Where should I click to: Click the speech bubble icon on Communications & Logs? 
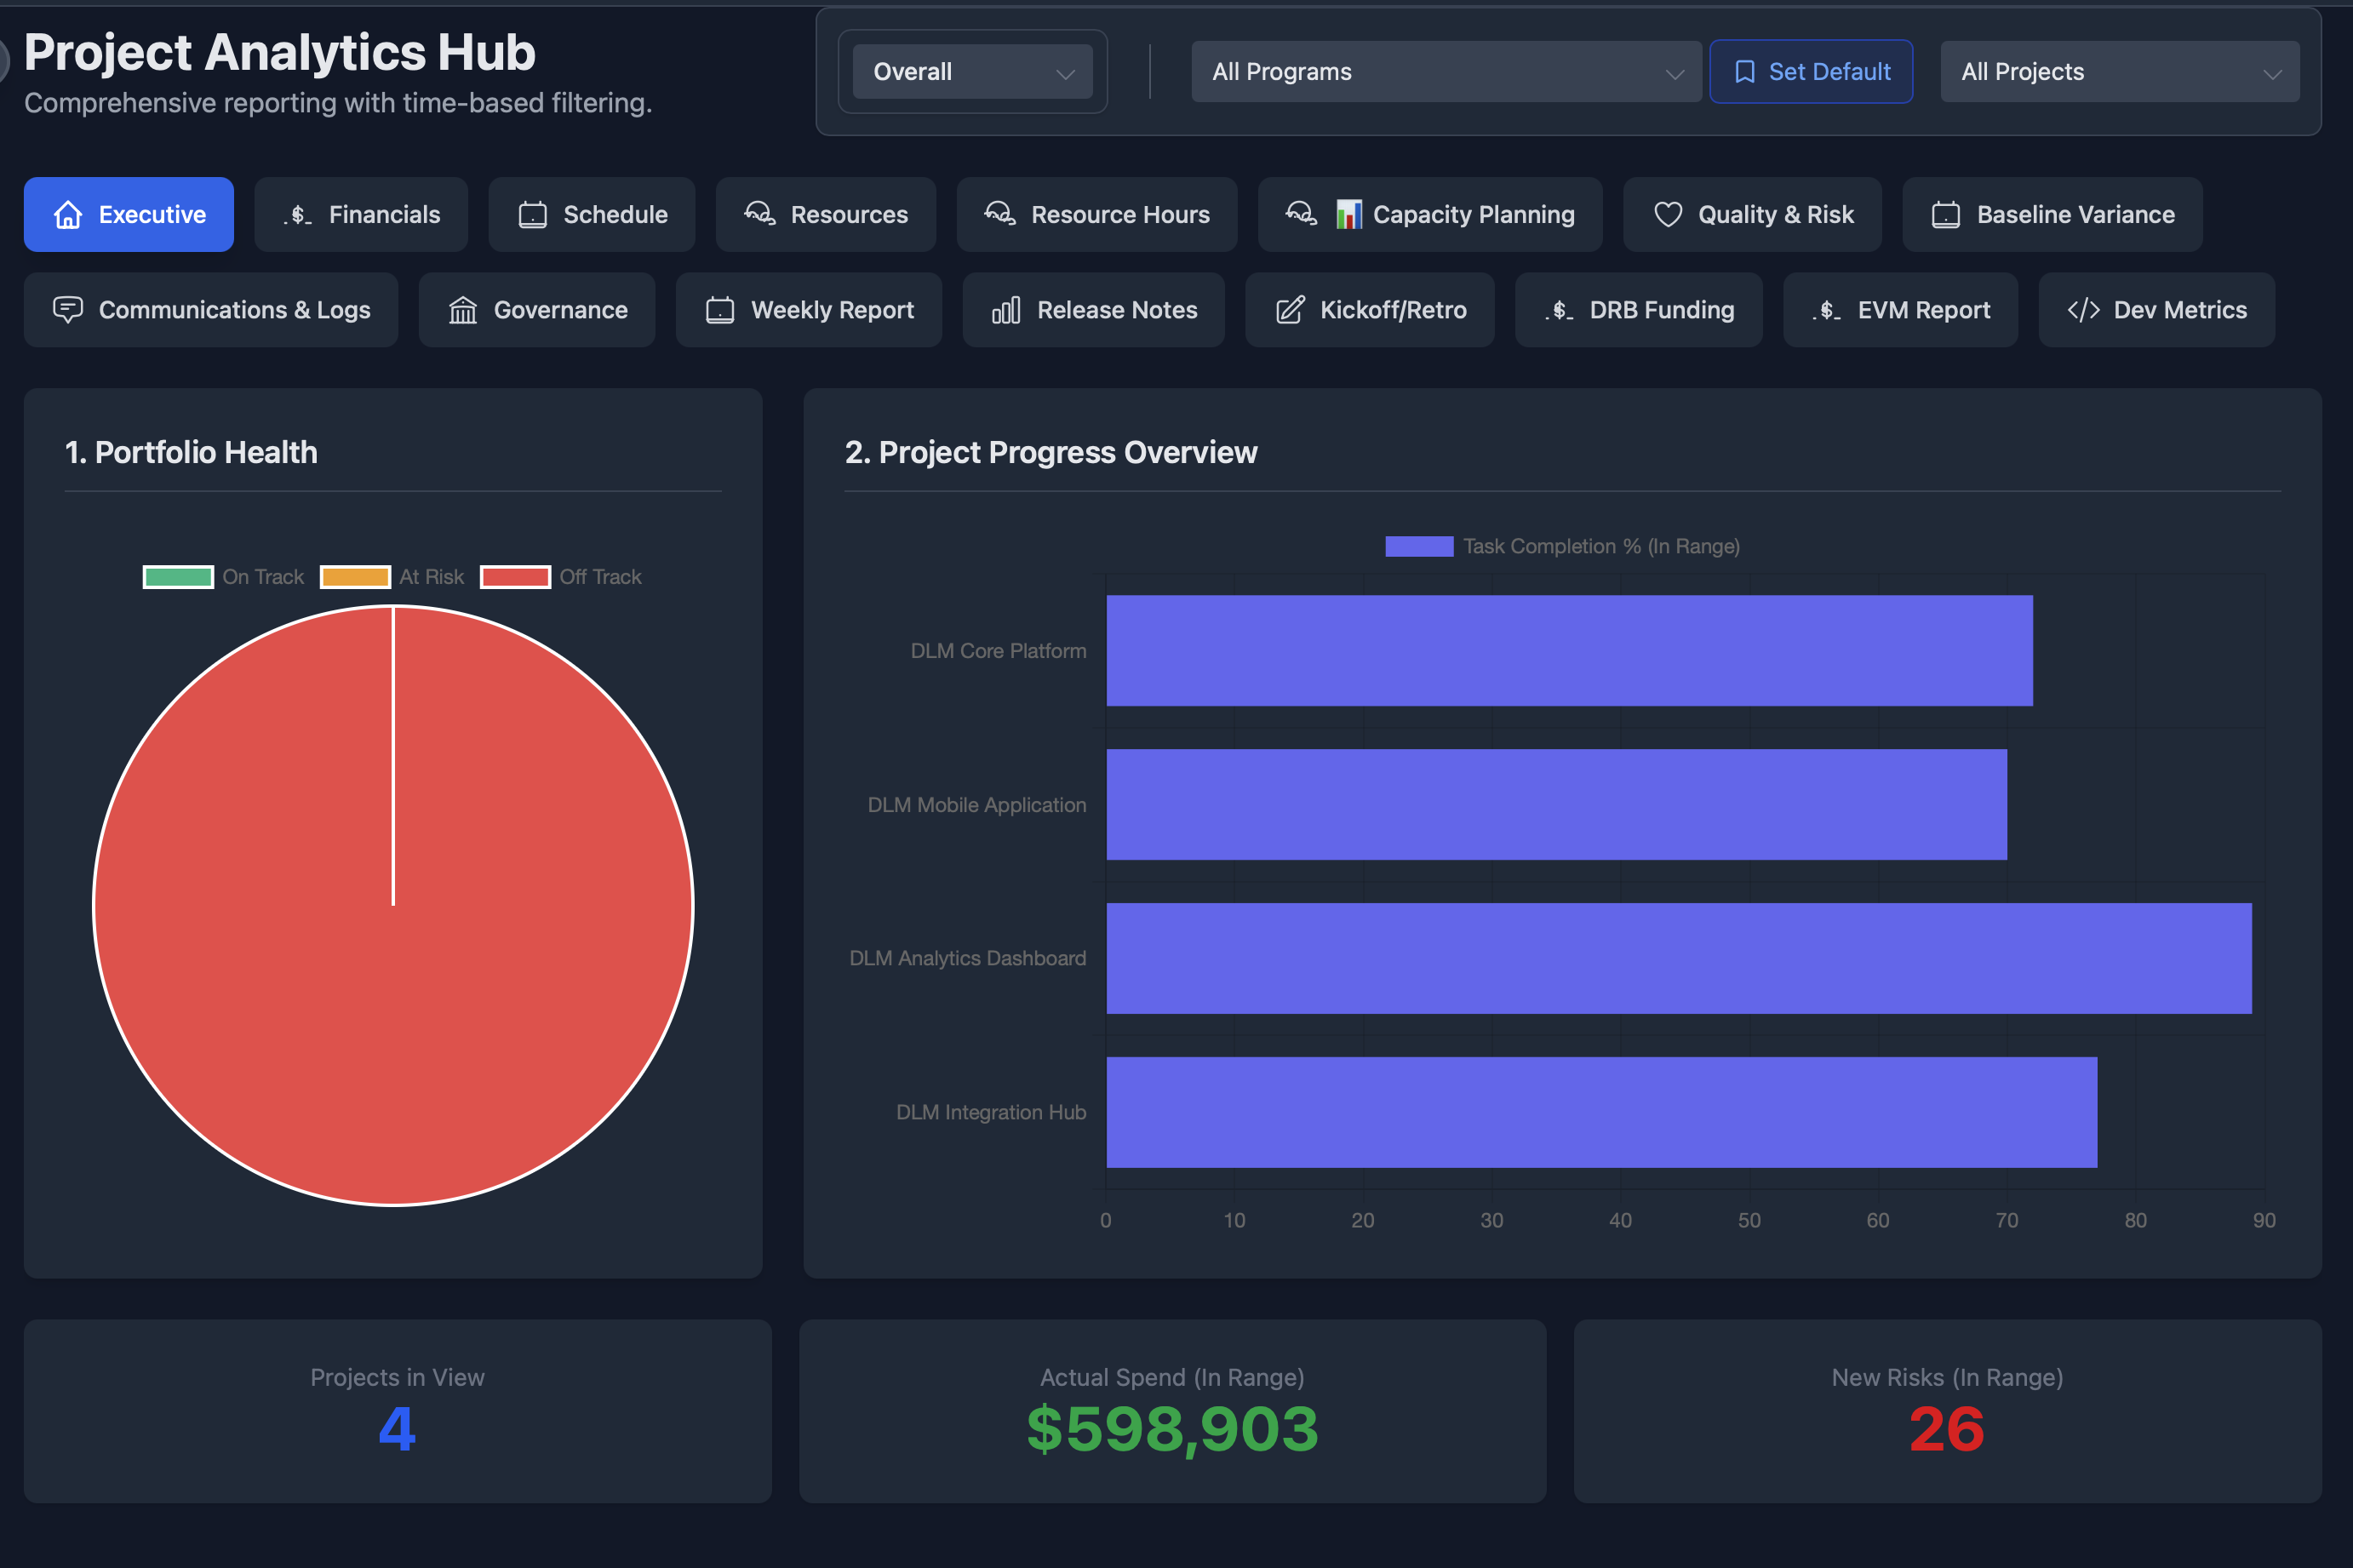67,310
